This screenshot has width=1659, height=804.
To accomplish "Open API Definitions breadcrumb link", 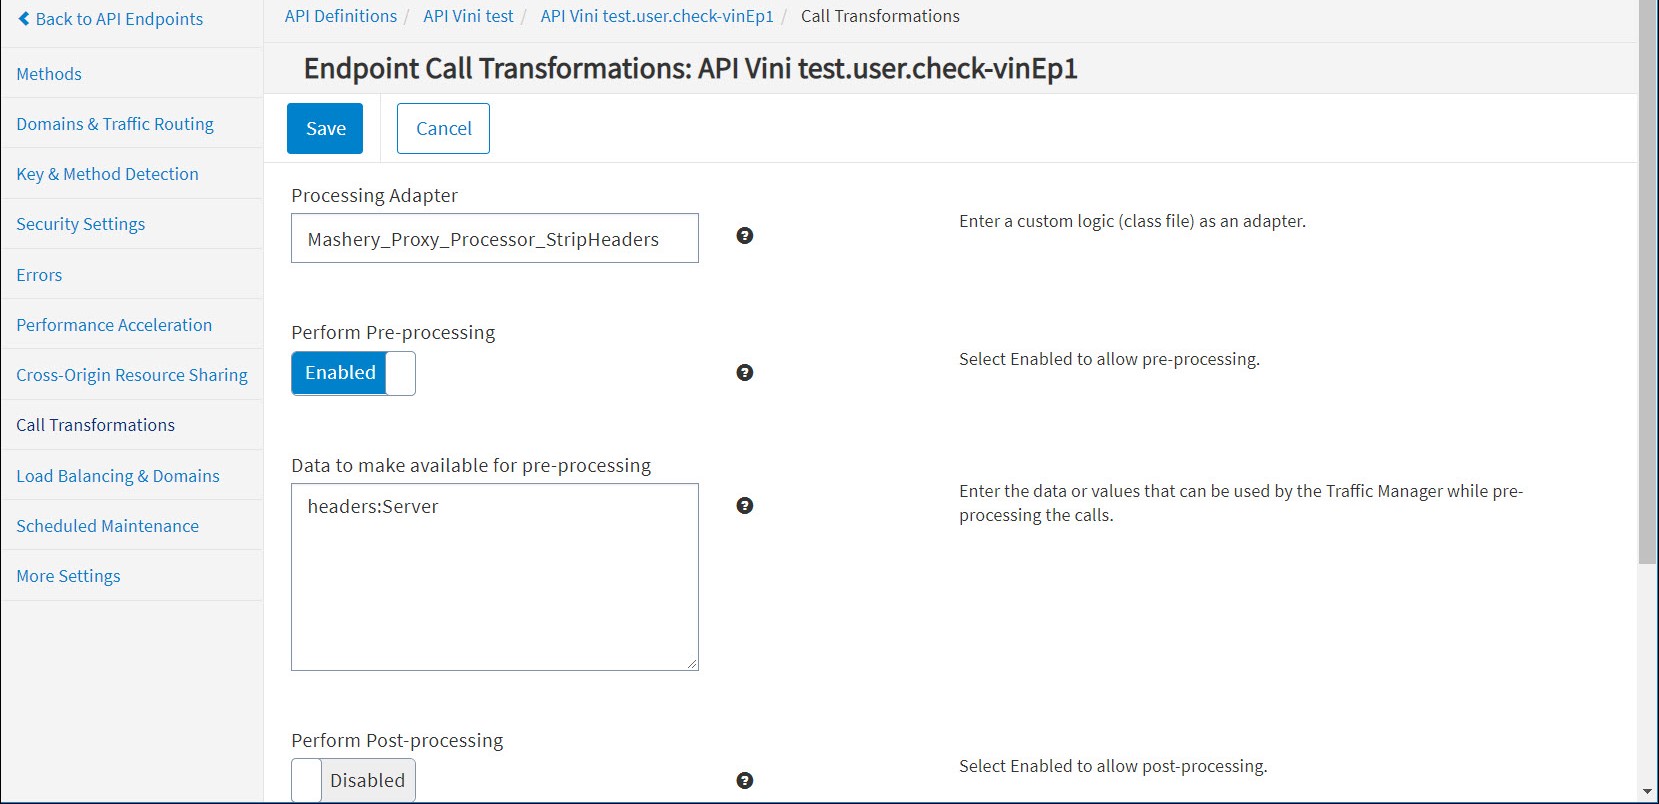I will 340,16.
